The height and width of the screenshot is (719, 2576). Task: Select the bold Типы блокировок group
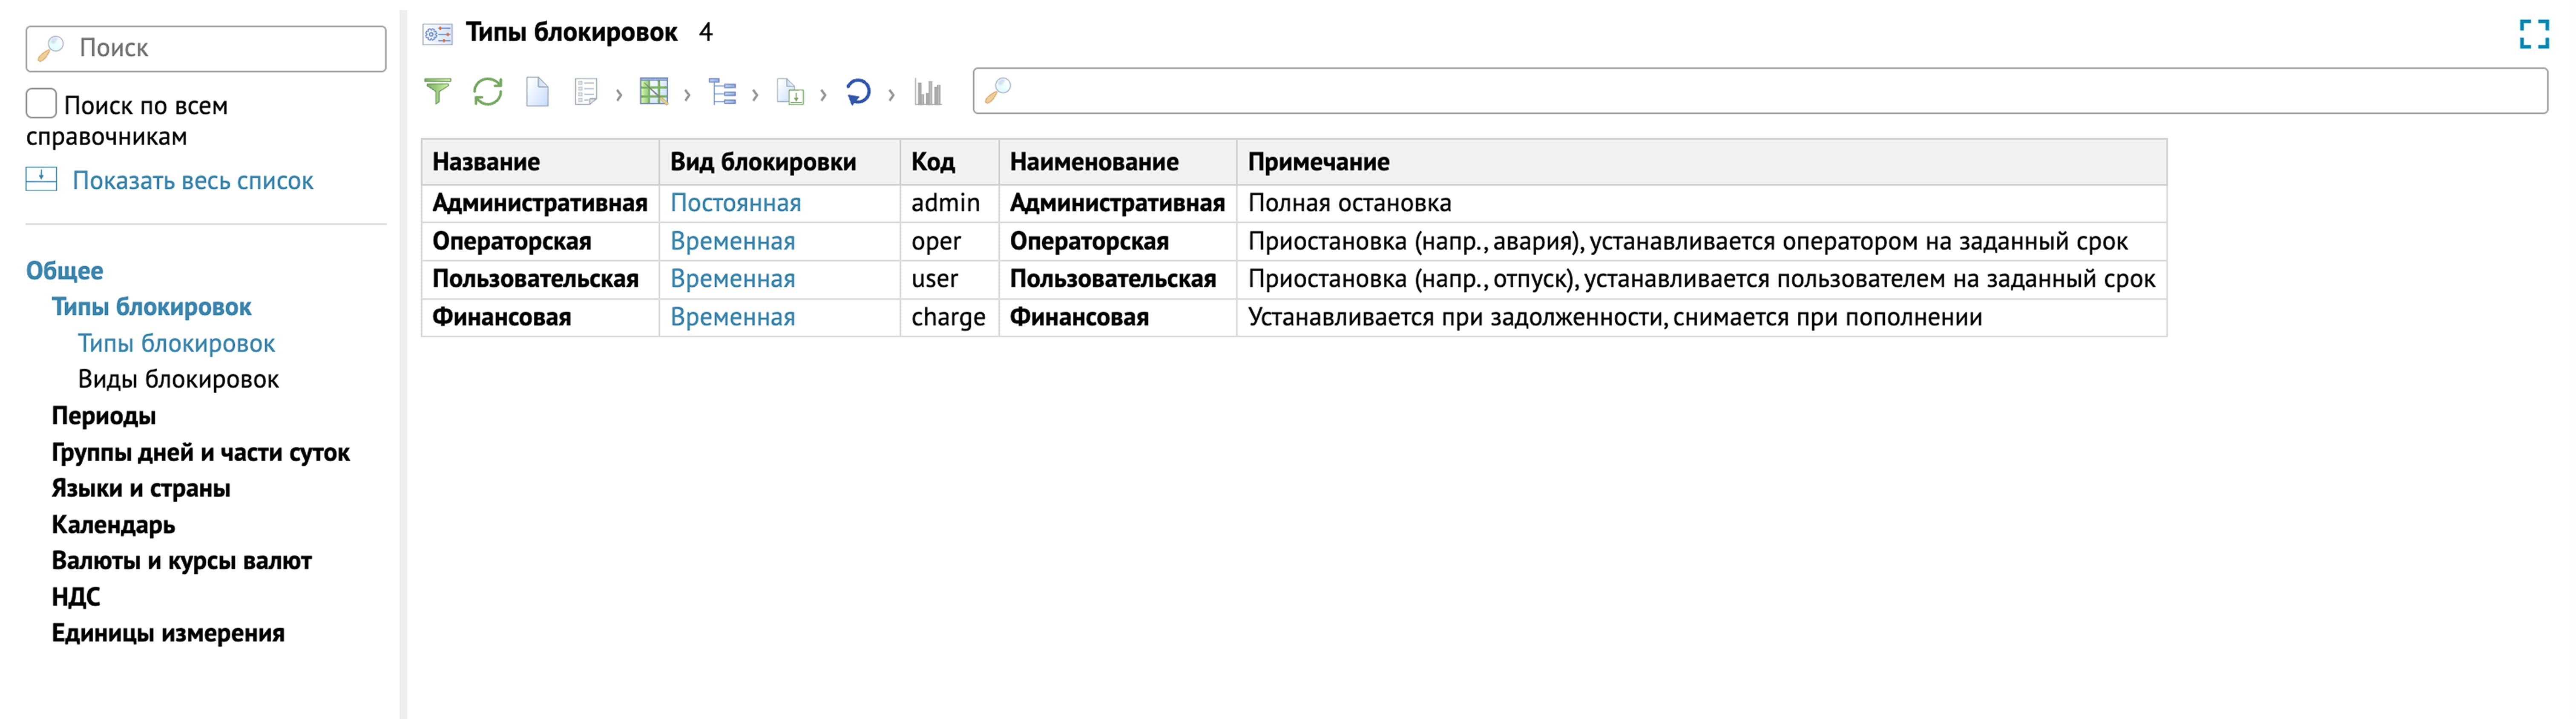point(151,307)
